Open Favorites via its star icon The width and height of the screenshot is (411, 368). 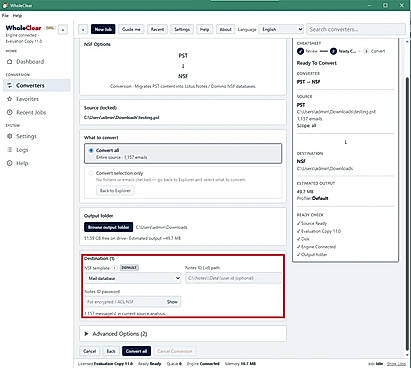point(10,99)
